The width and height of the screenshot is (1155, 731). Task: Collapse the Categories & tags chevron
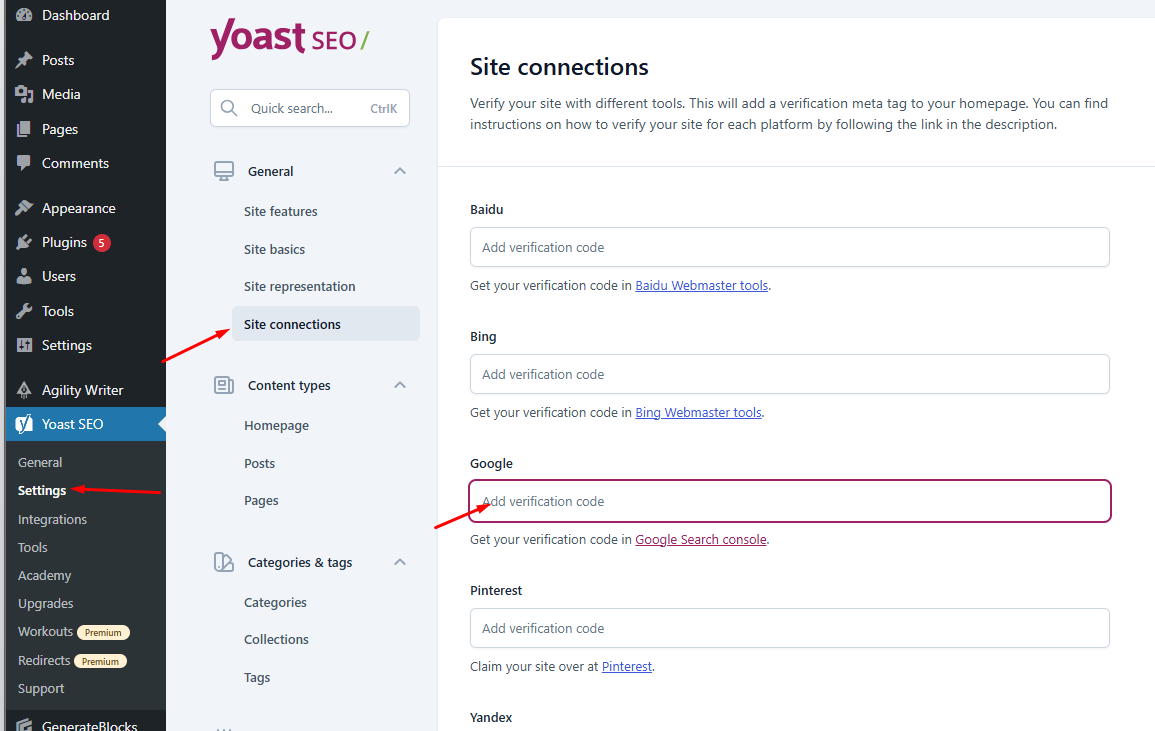[x=400, y=562]
